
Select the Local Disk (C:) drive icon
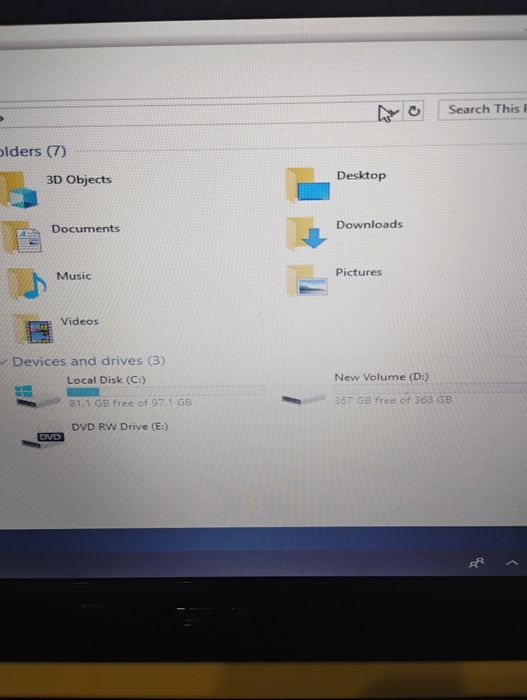coord(37,396)
